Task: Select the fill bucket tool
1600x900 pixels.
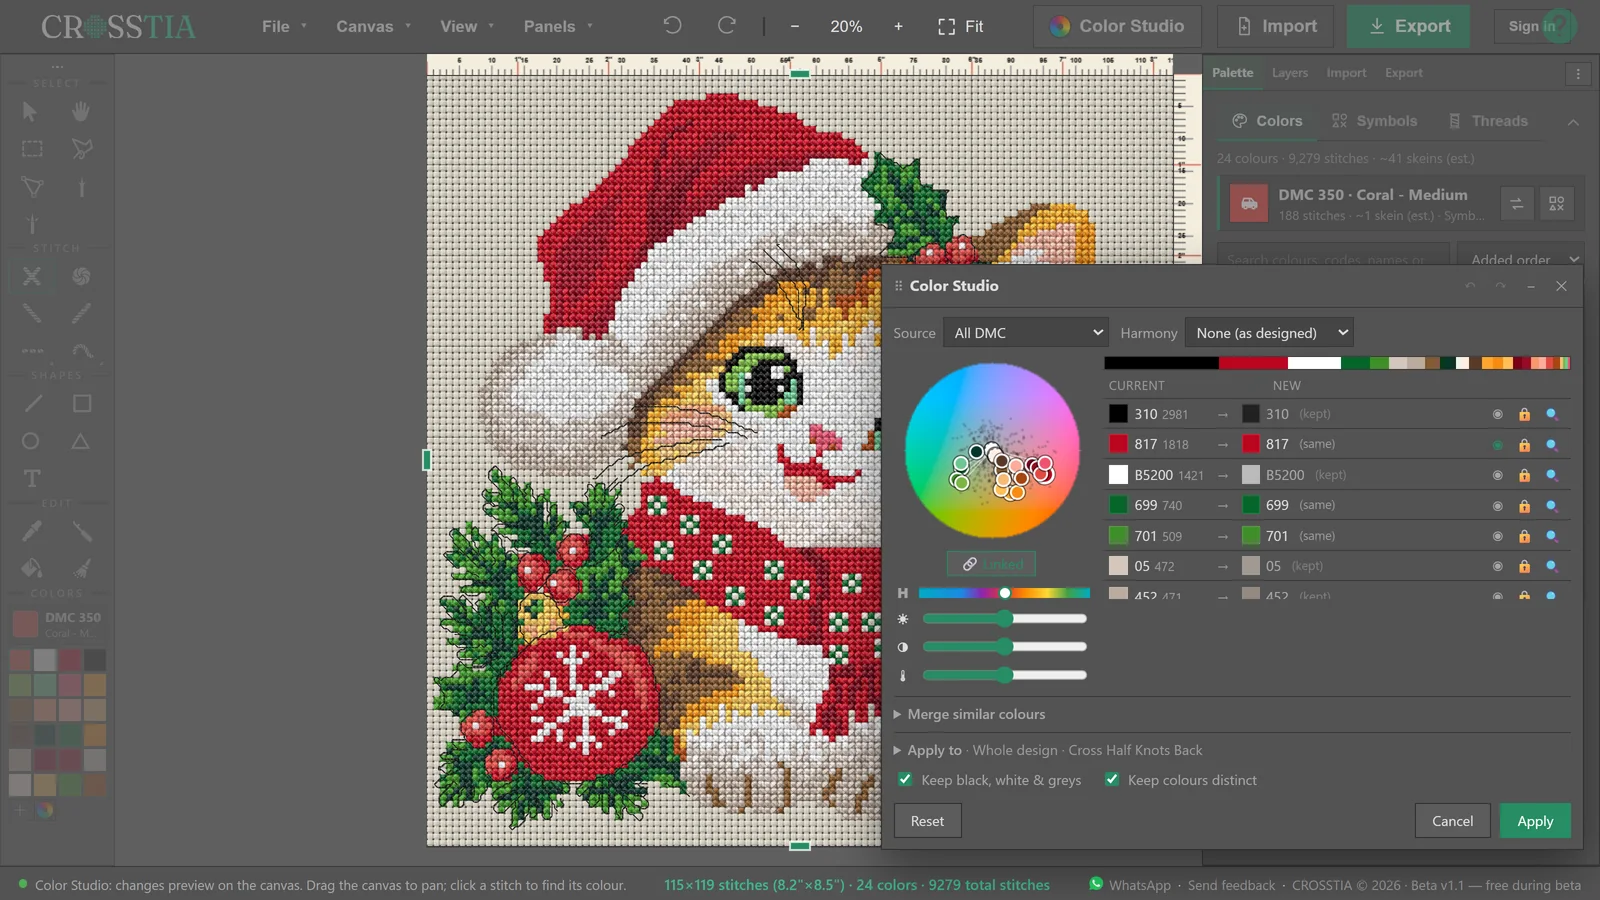Action: tap(32, 568)
